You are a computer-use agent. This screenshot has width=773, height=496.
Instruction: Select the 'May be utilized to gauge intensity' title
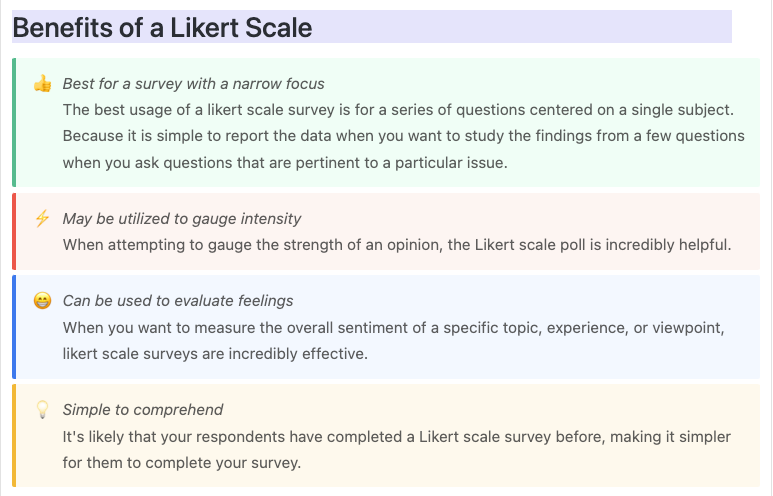coord(181,219)
